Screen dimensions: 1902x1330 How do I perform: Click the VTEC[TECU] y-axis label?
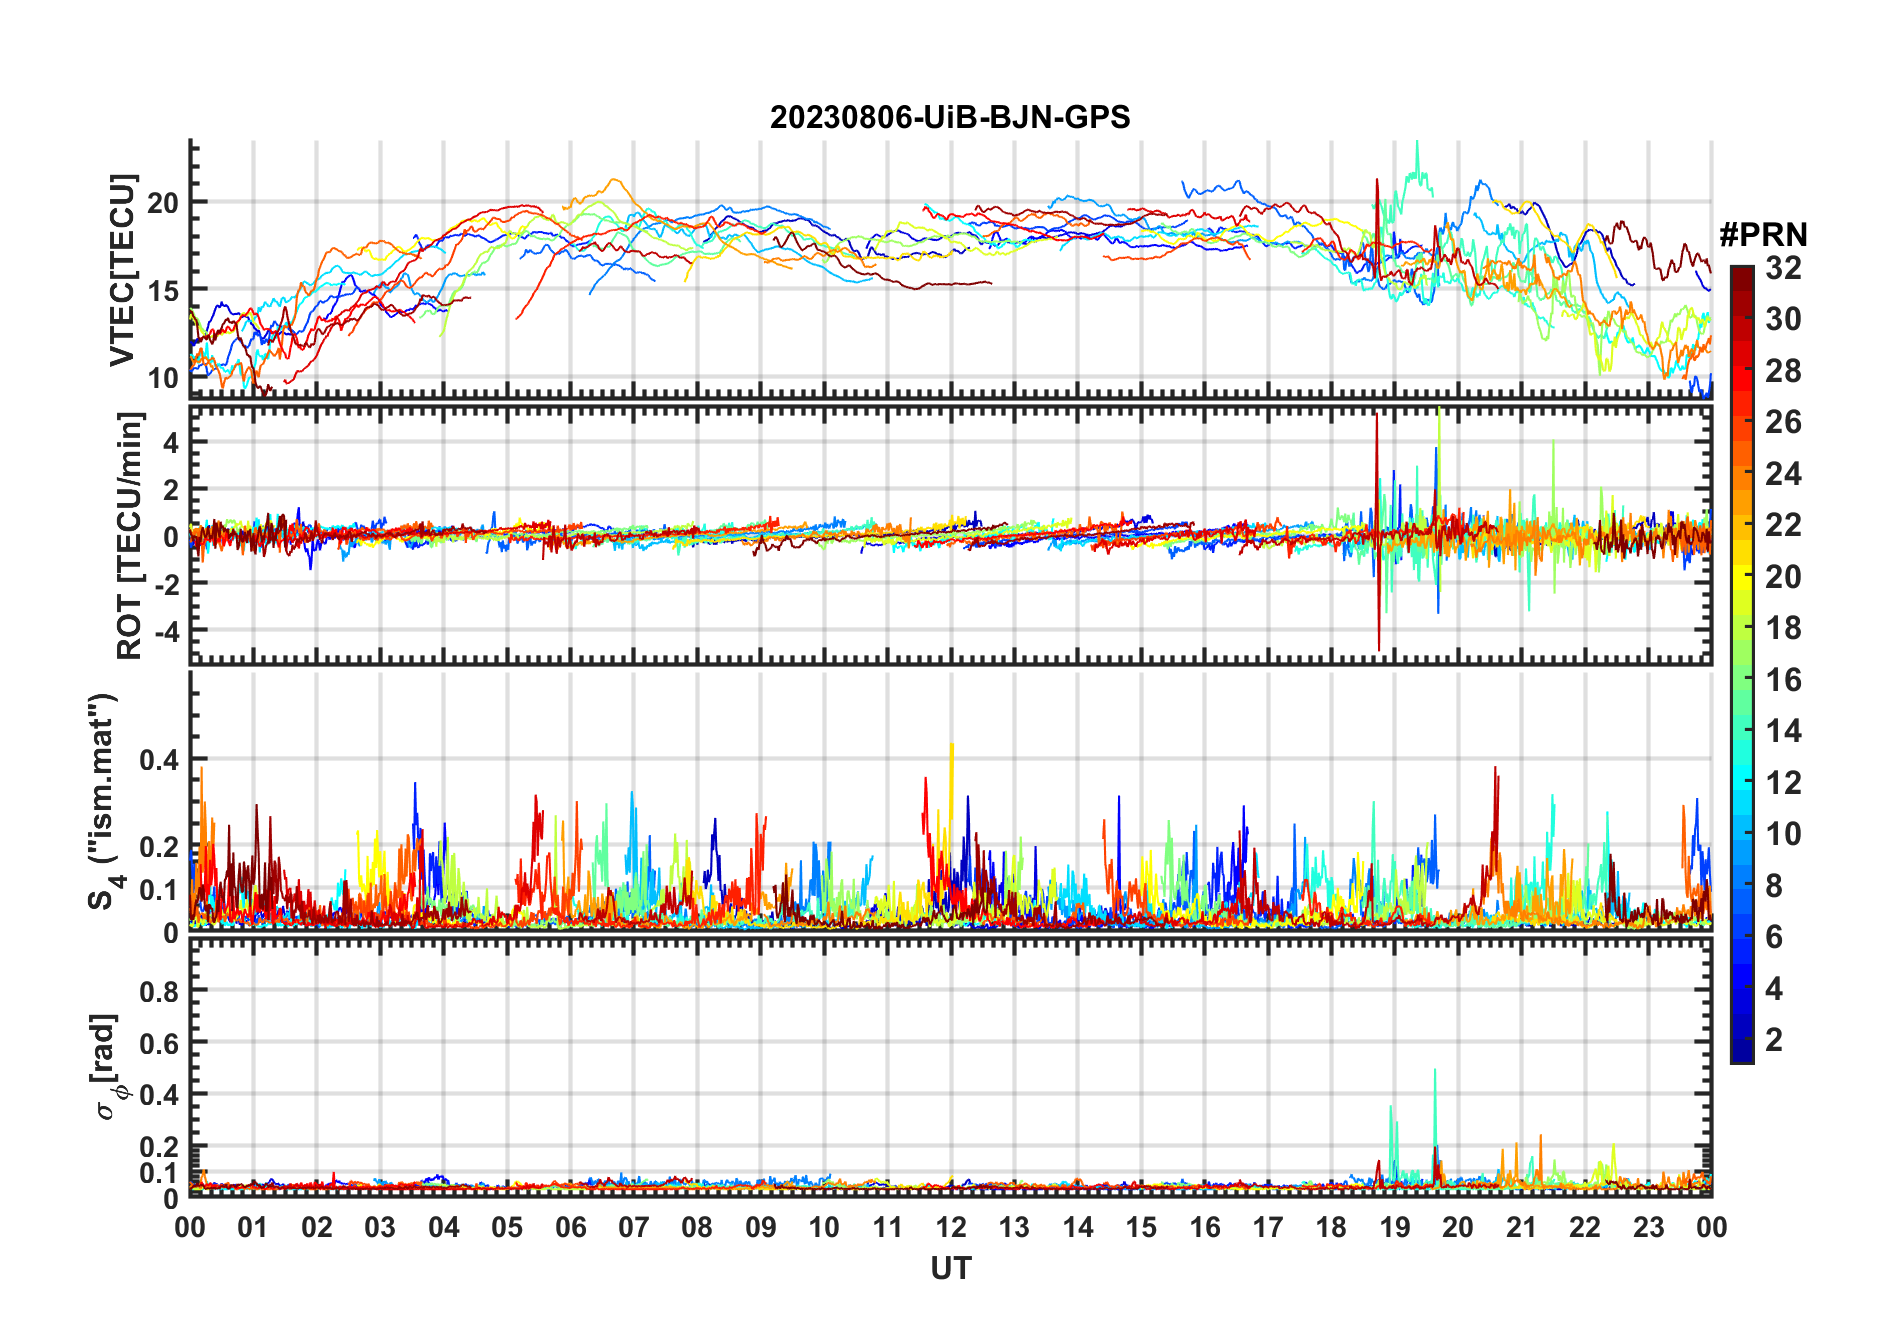point(122,270)
